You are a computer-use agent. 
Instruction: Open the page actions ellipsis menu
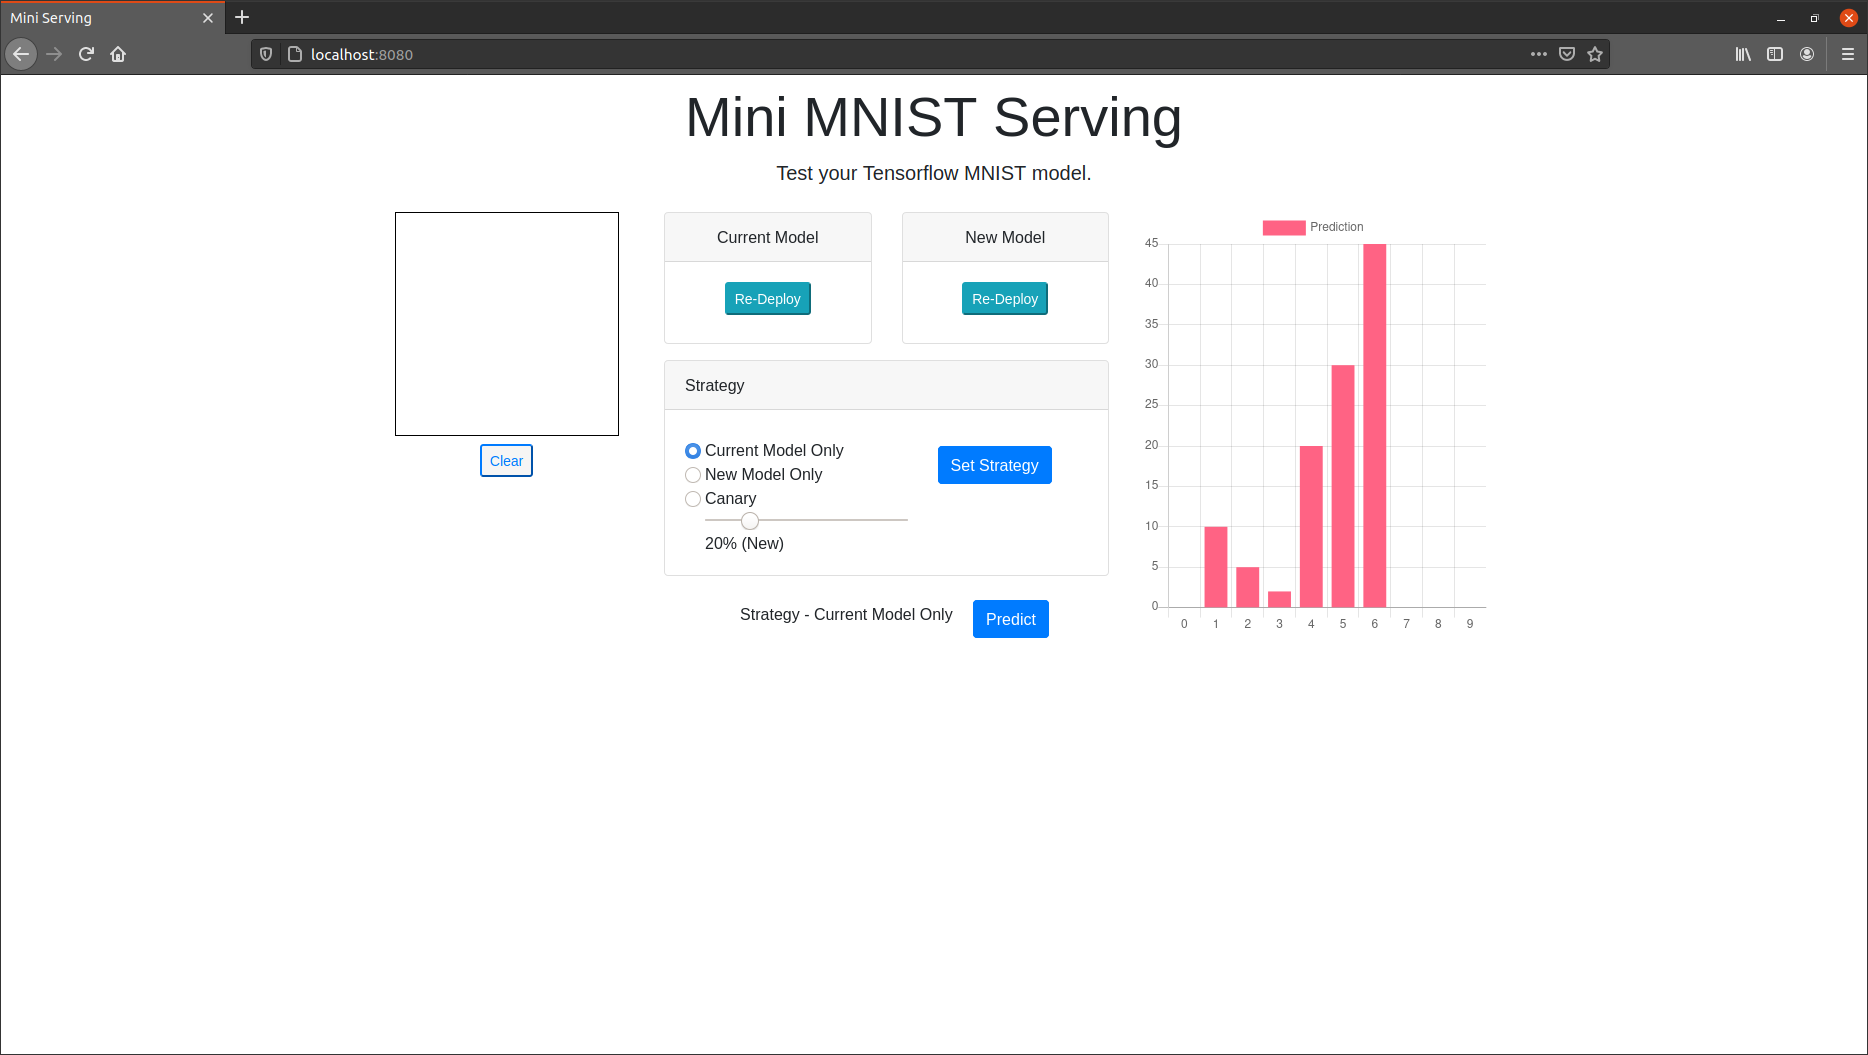[1539, 54]
